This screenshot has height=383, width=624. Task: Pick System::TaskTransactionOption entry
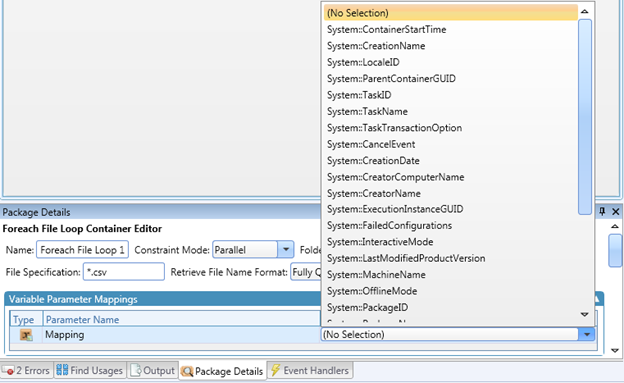(x=450, y=128)
